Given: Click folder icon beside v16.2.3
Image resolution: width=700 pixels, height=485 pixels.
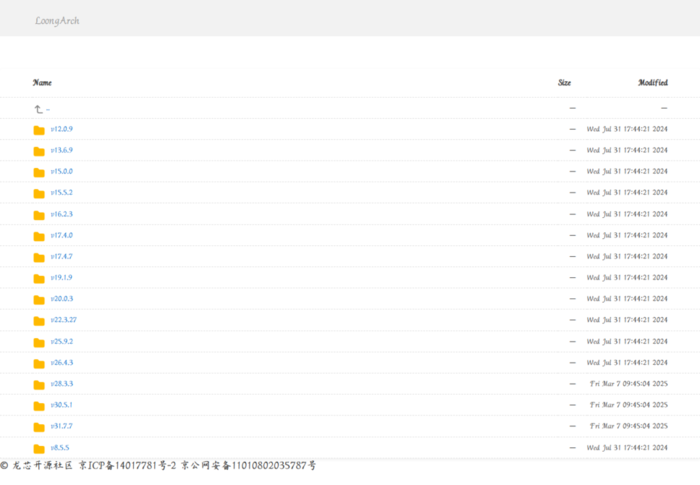Looking at the screenshot, I should pyautogui.click(x=39, y=215).
